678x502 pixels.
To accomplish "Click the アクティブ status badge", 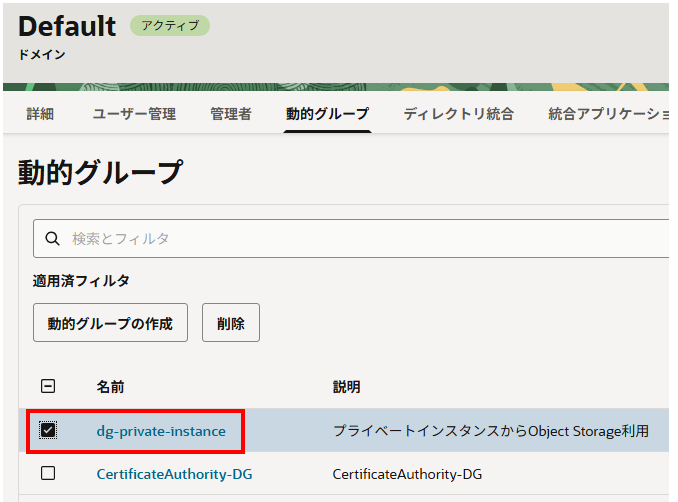I will click(170, 26).
